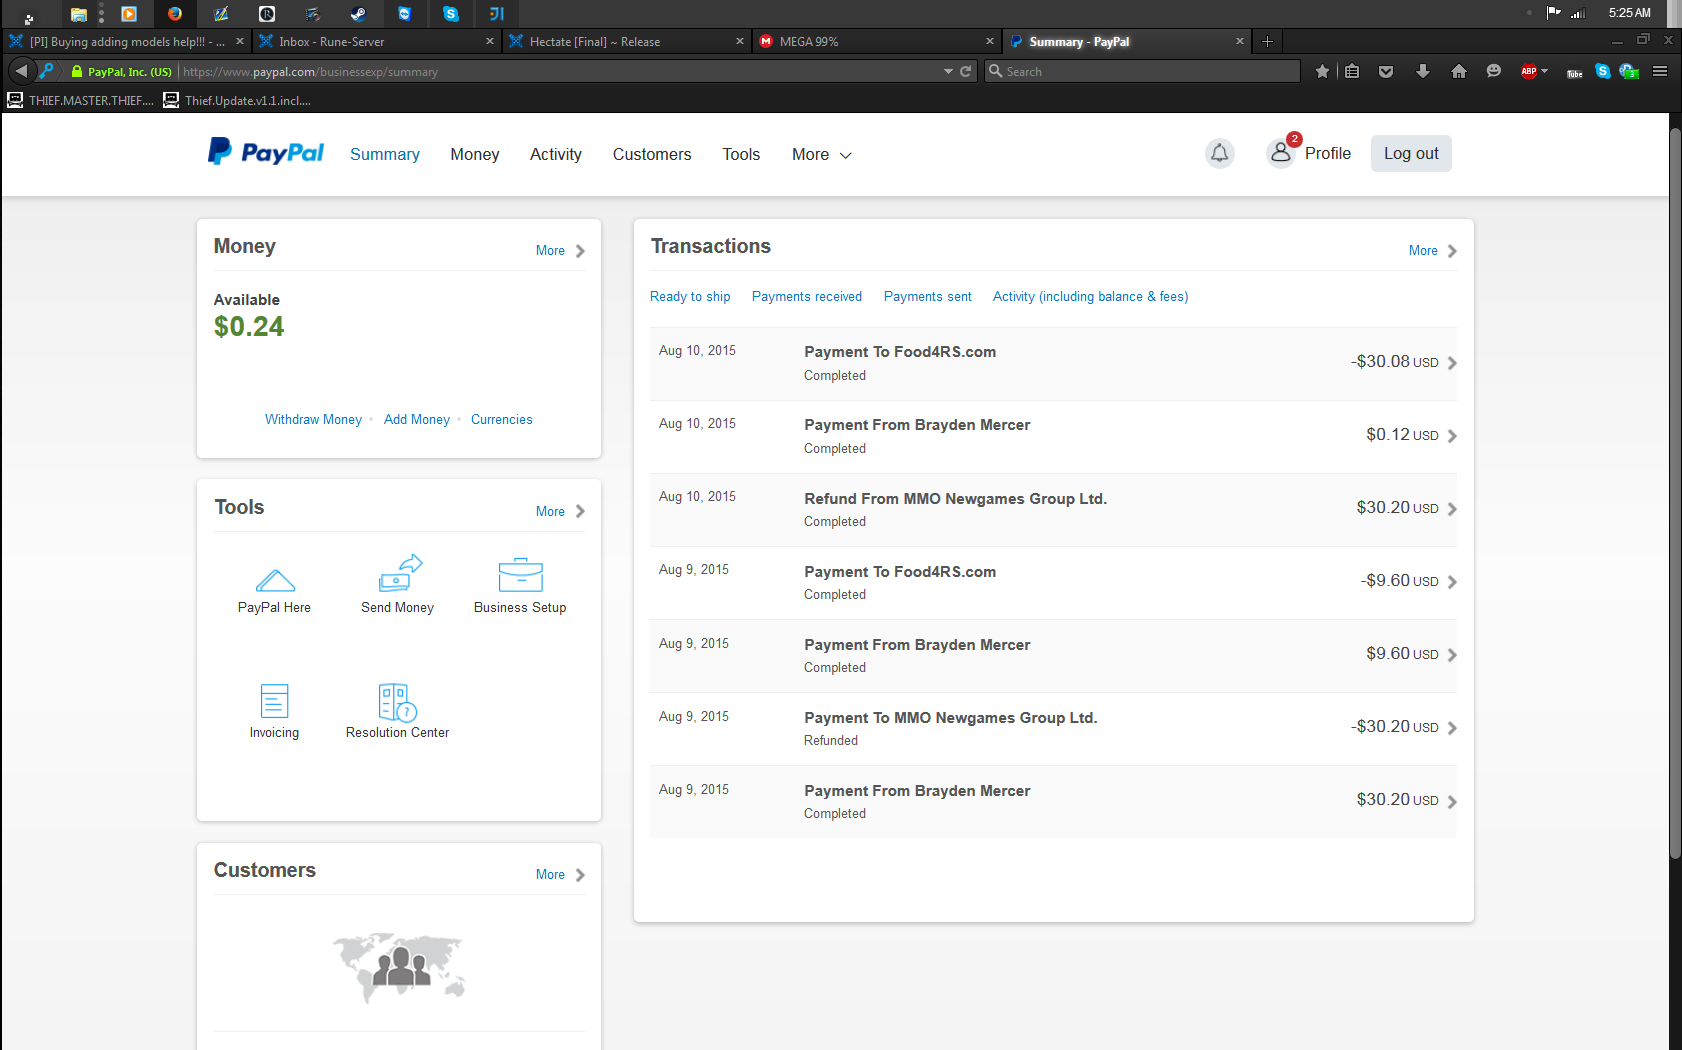
Task: Open the Customers nav item
Action: pos(652,154)
